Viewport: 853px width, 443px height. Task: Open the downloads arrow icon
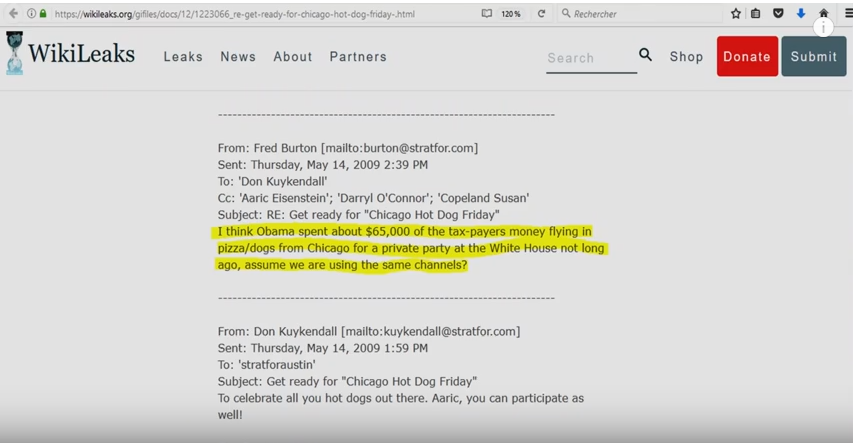tap(801, 14)
